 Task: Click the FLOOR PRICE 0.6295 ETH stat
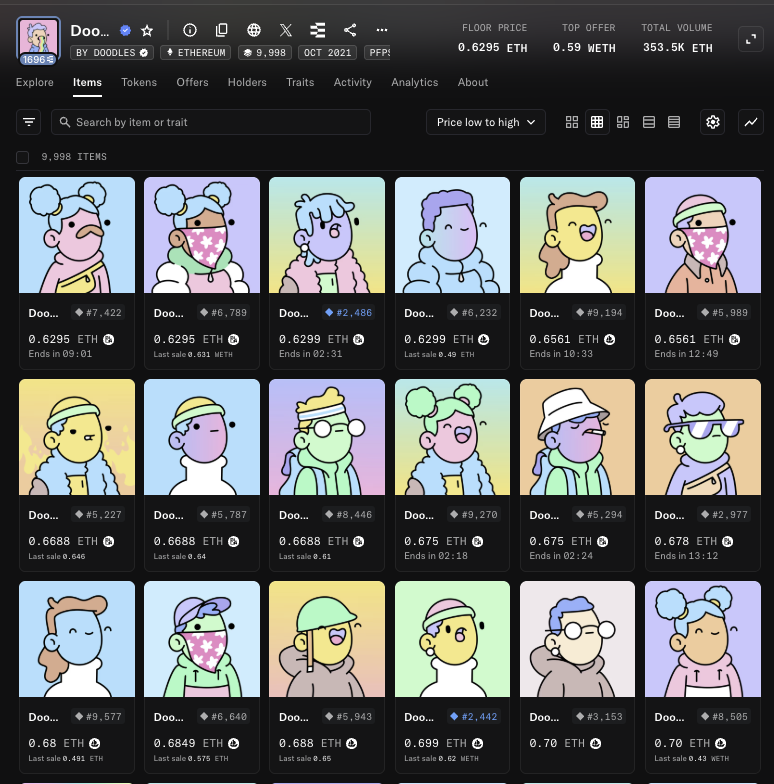pos(493,38)
